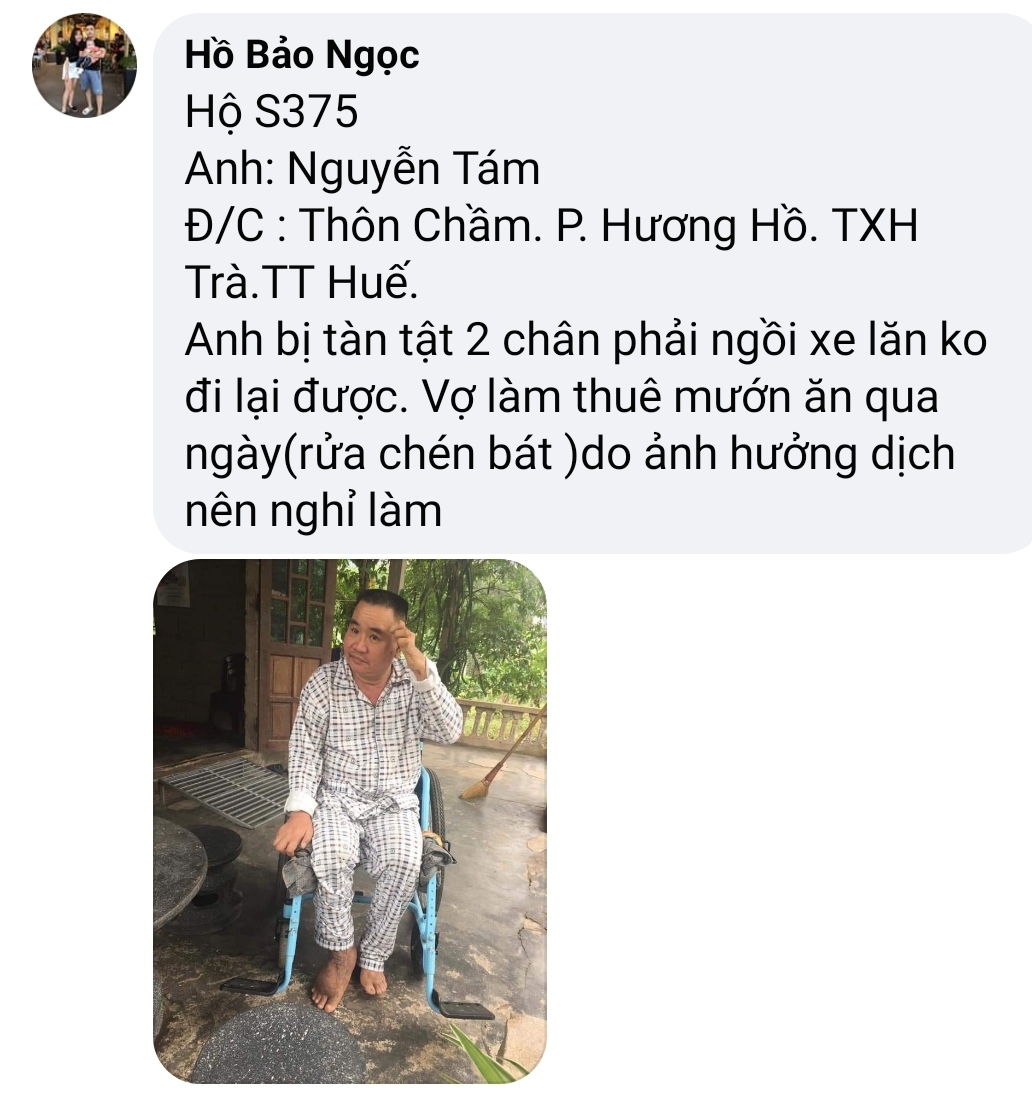Click the 'Đ/C : Thôn Chầm' address line
This screenshot has width=1032, height=1094.
point(551,226)
